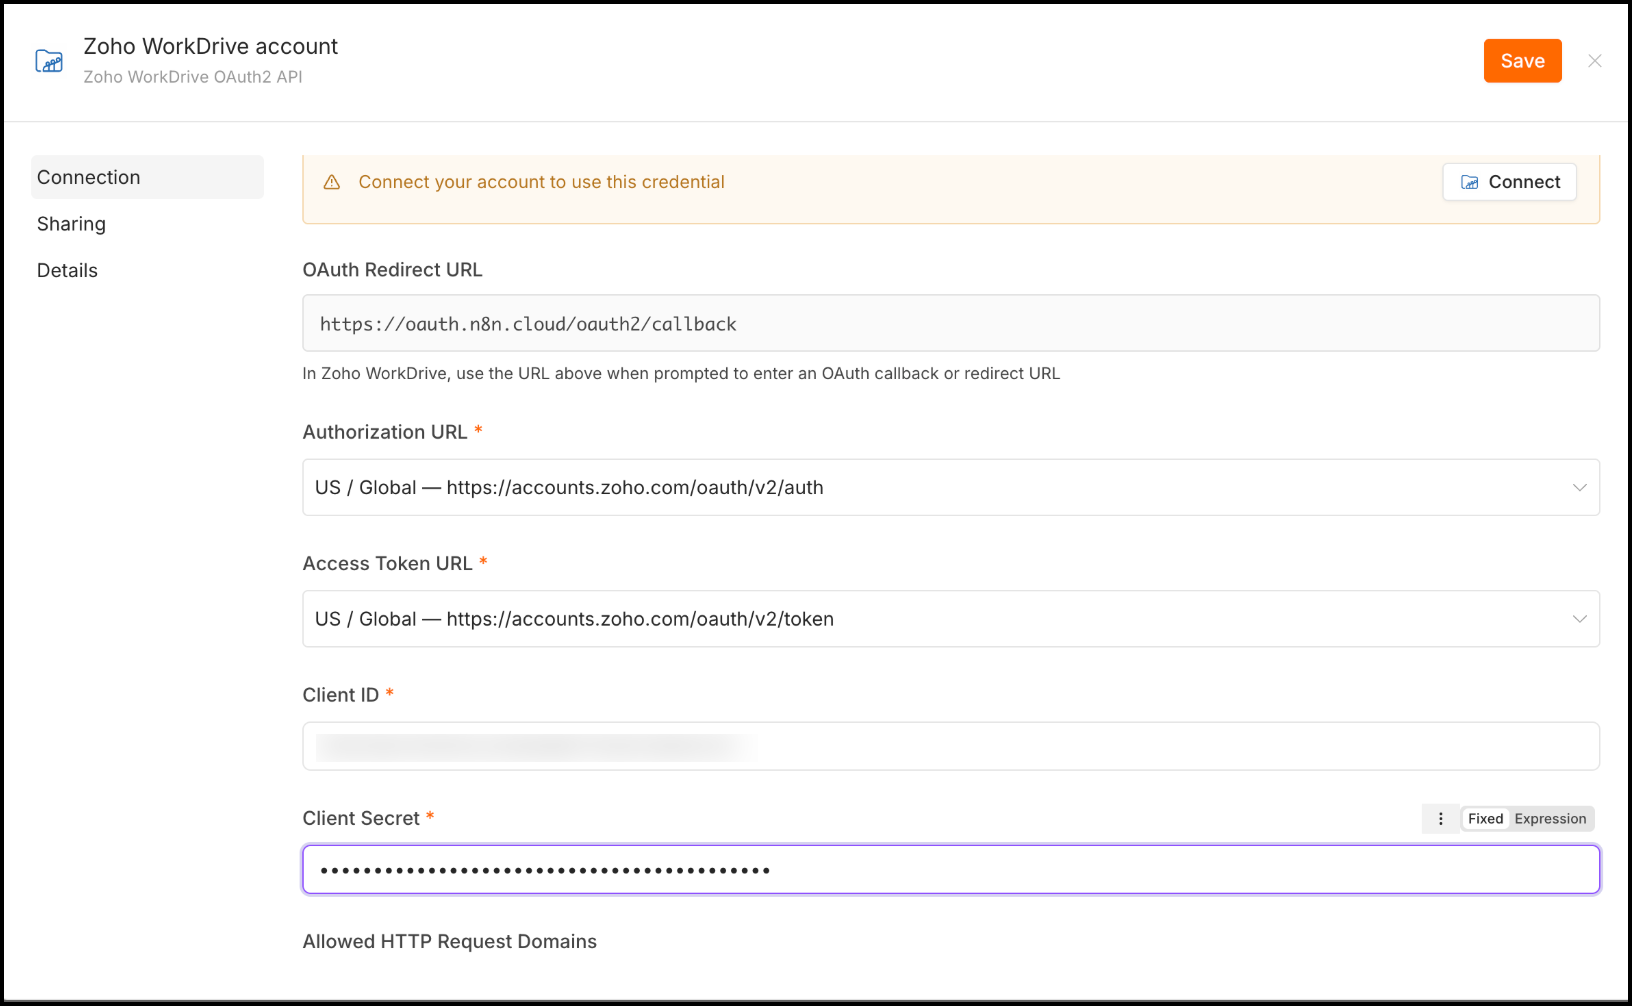The height and width of the screenshot is (1006, 1632).
Task: Close the credential dialog with X
Action: [1595, 61]
